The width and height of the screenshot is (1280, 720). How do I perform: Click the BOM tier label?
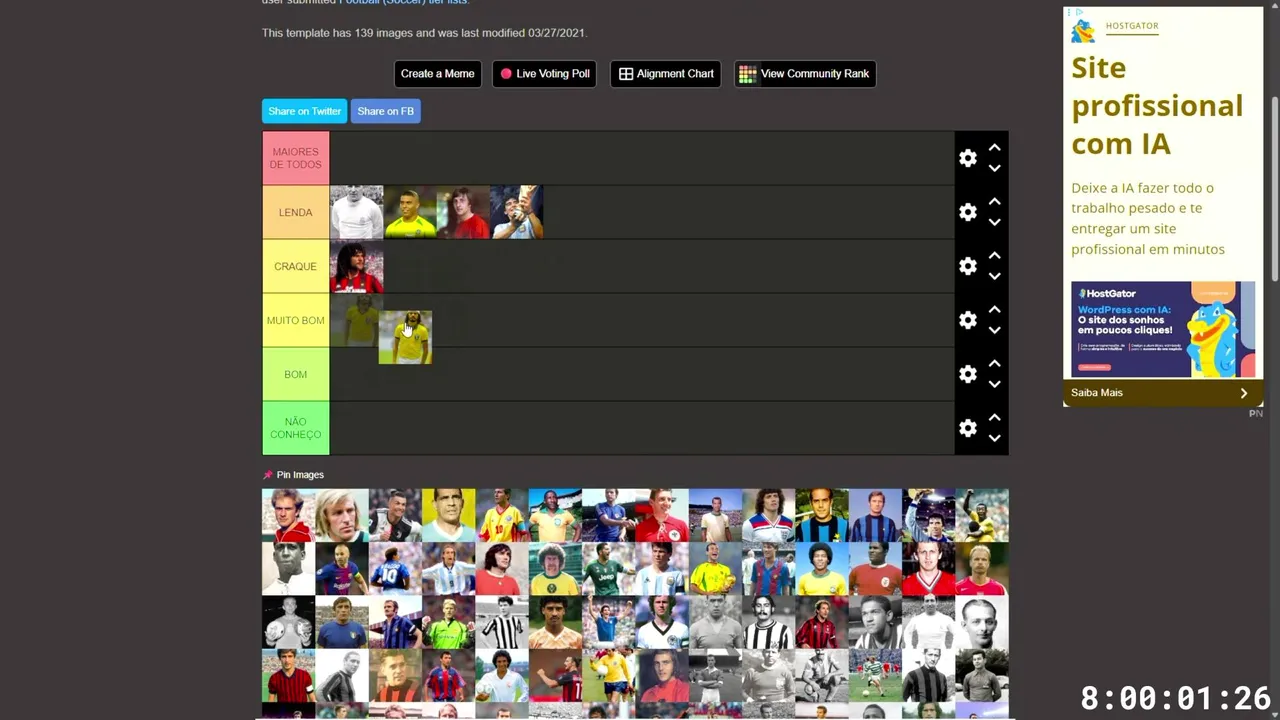(296, 374)
